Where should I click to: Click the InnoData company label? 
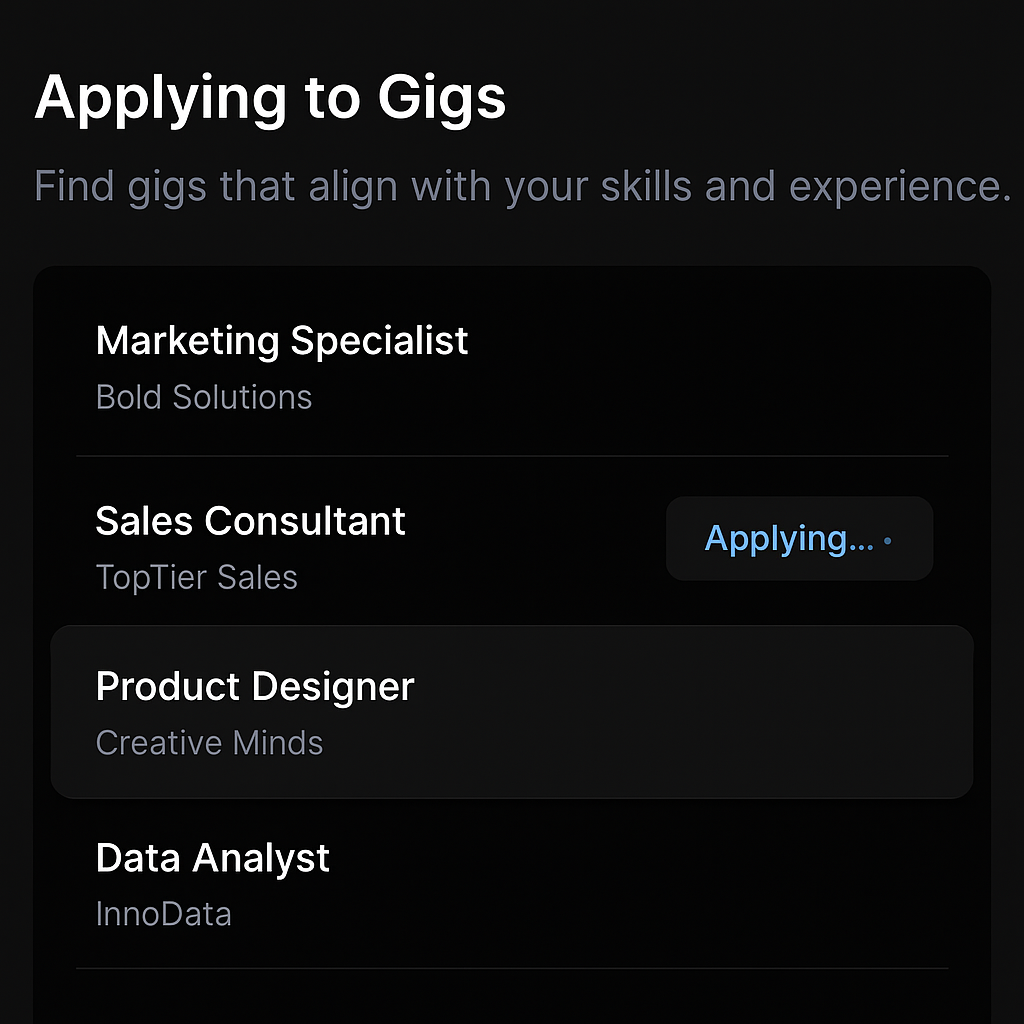pyautogui.click(x=163, y=914)
